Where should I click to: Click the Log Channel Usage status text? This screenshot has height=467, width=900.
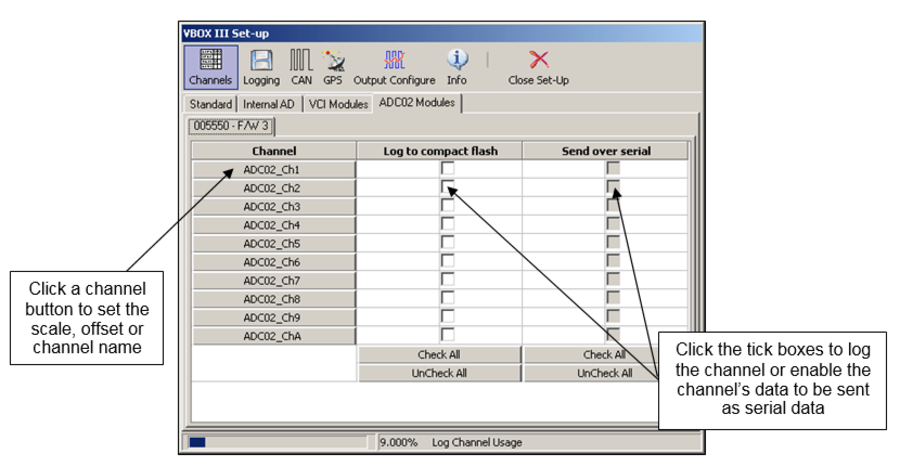tap(477, 442)
